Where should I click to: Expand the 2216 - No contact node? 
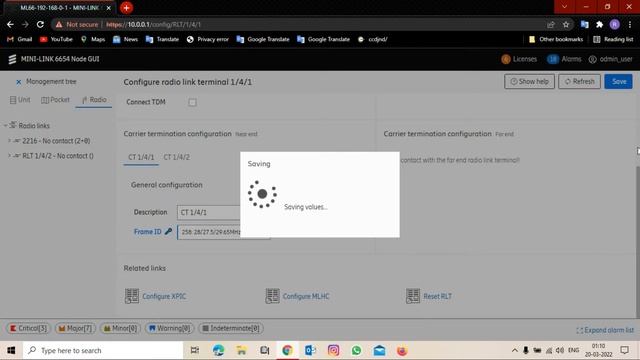point(9,140)
